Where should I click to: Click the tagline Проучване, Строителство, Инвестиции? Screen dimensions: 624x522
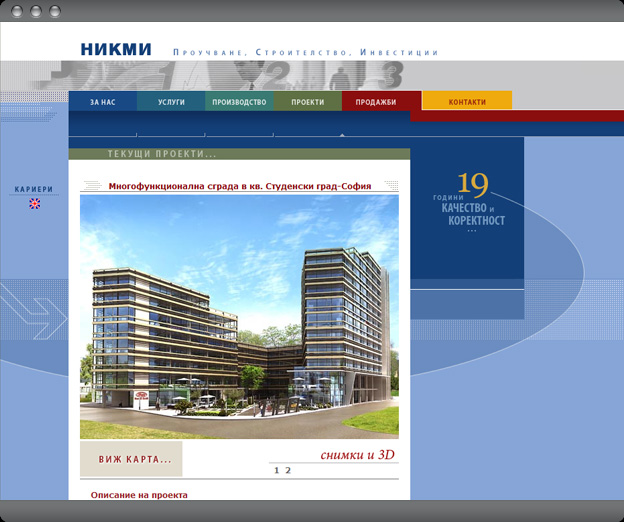pyautogui.click(x=305, y=53)
